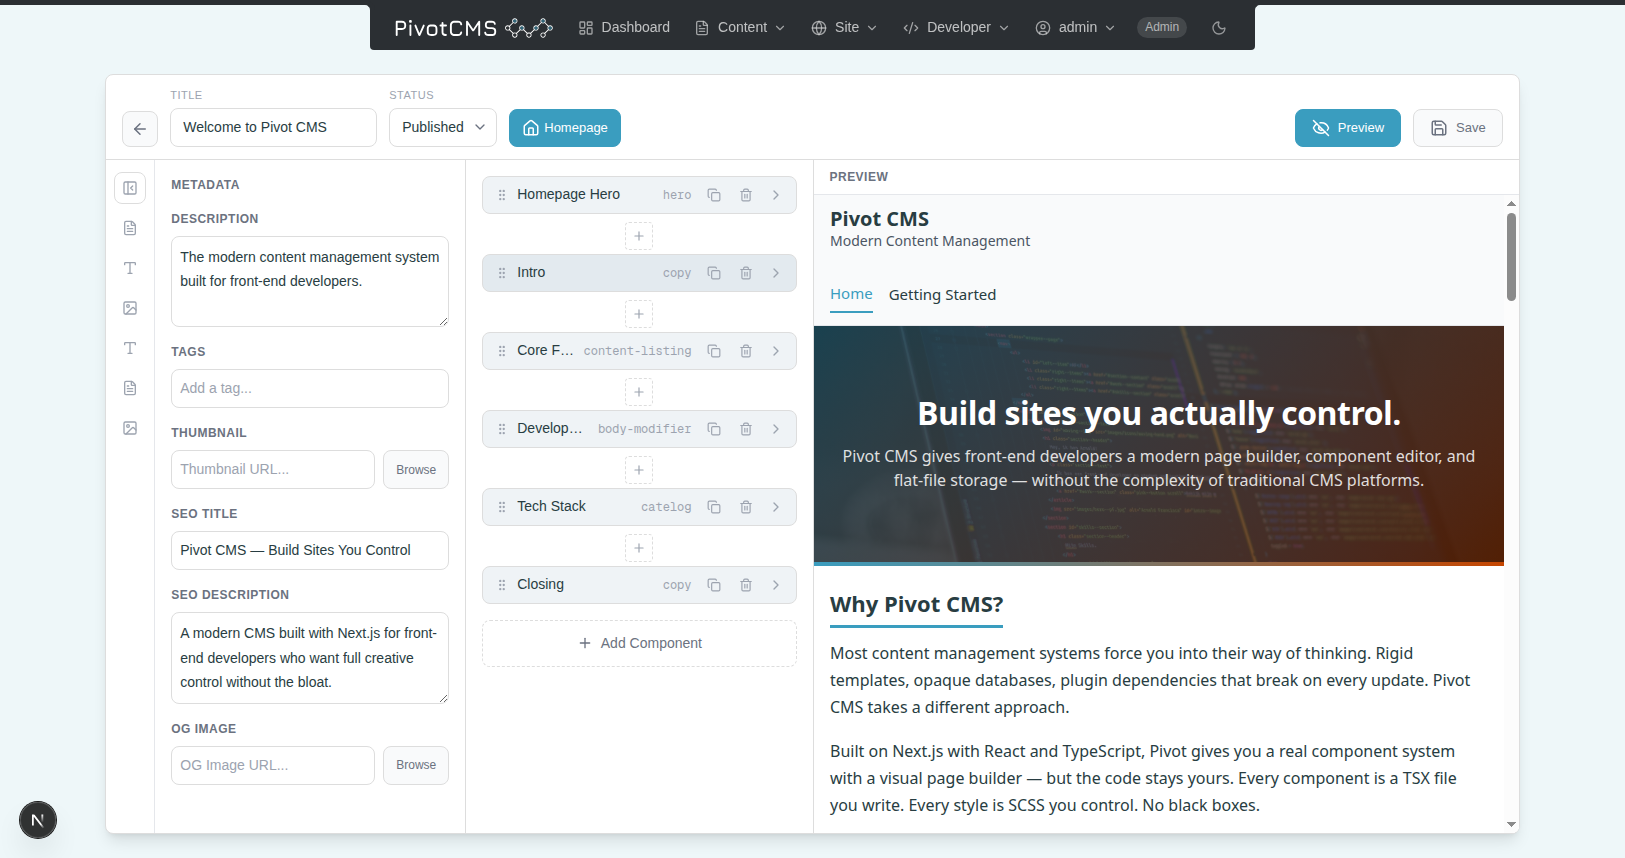
Task: Click the preview scrollbar thumb
Action: 1511,256
